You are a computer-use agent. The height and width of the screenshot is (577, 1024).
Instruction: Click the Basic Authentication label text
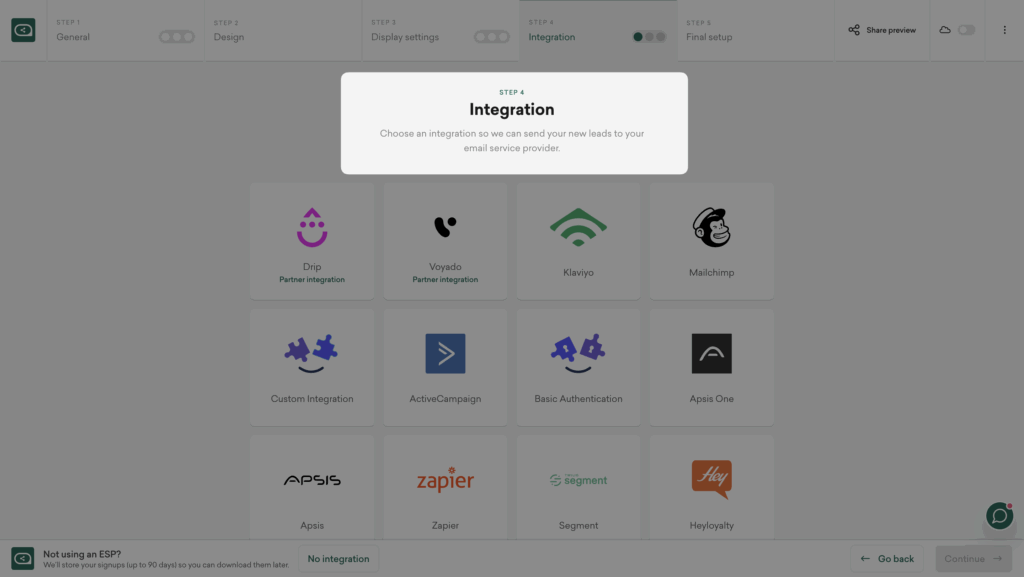(x=578, y=399)
